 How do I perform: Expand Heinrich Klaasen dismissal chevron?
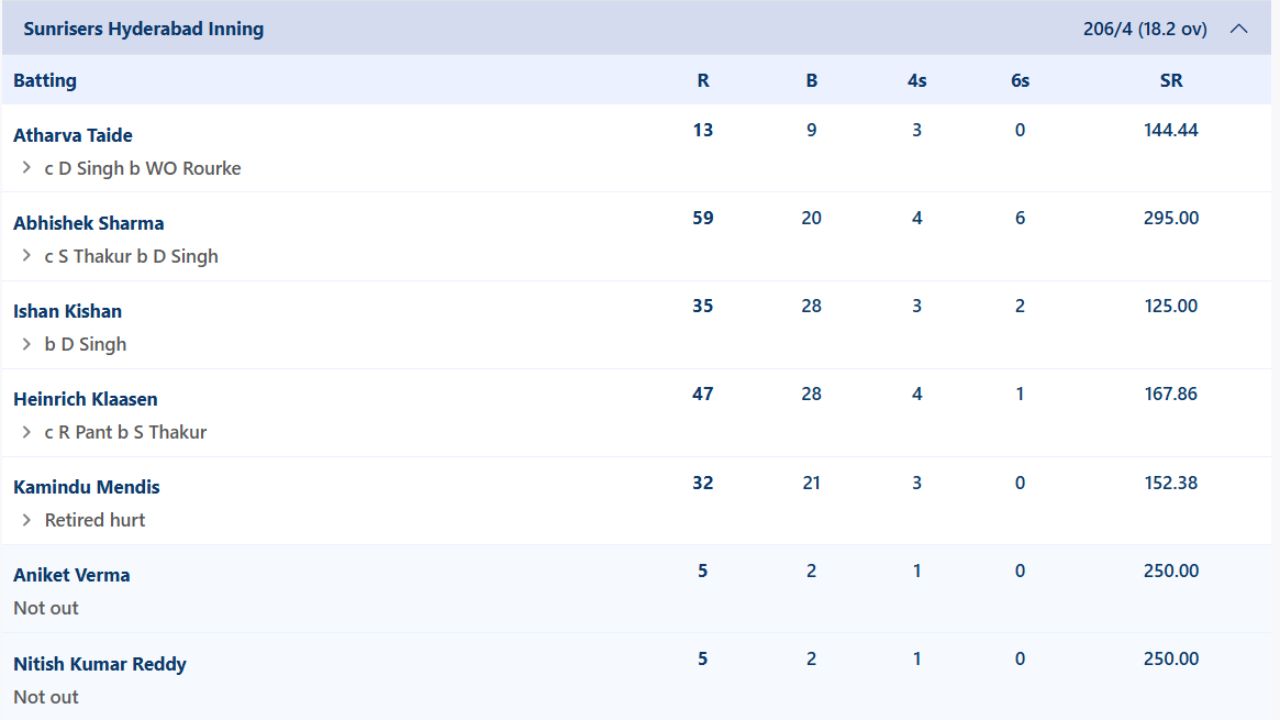27,432
